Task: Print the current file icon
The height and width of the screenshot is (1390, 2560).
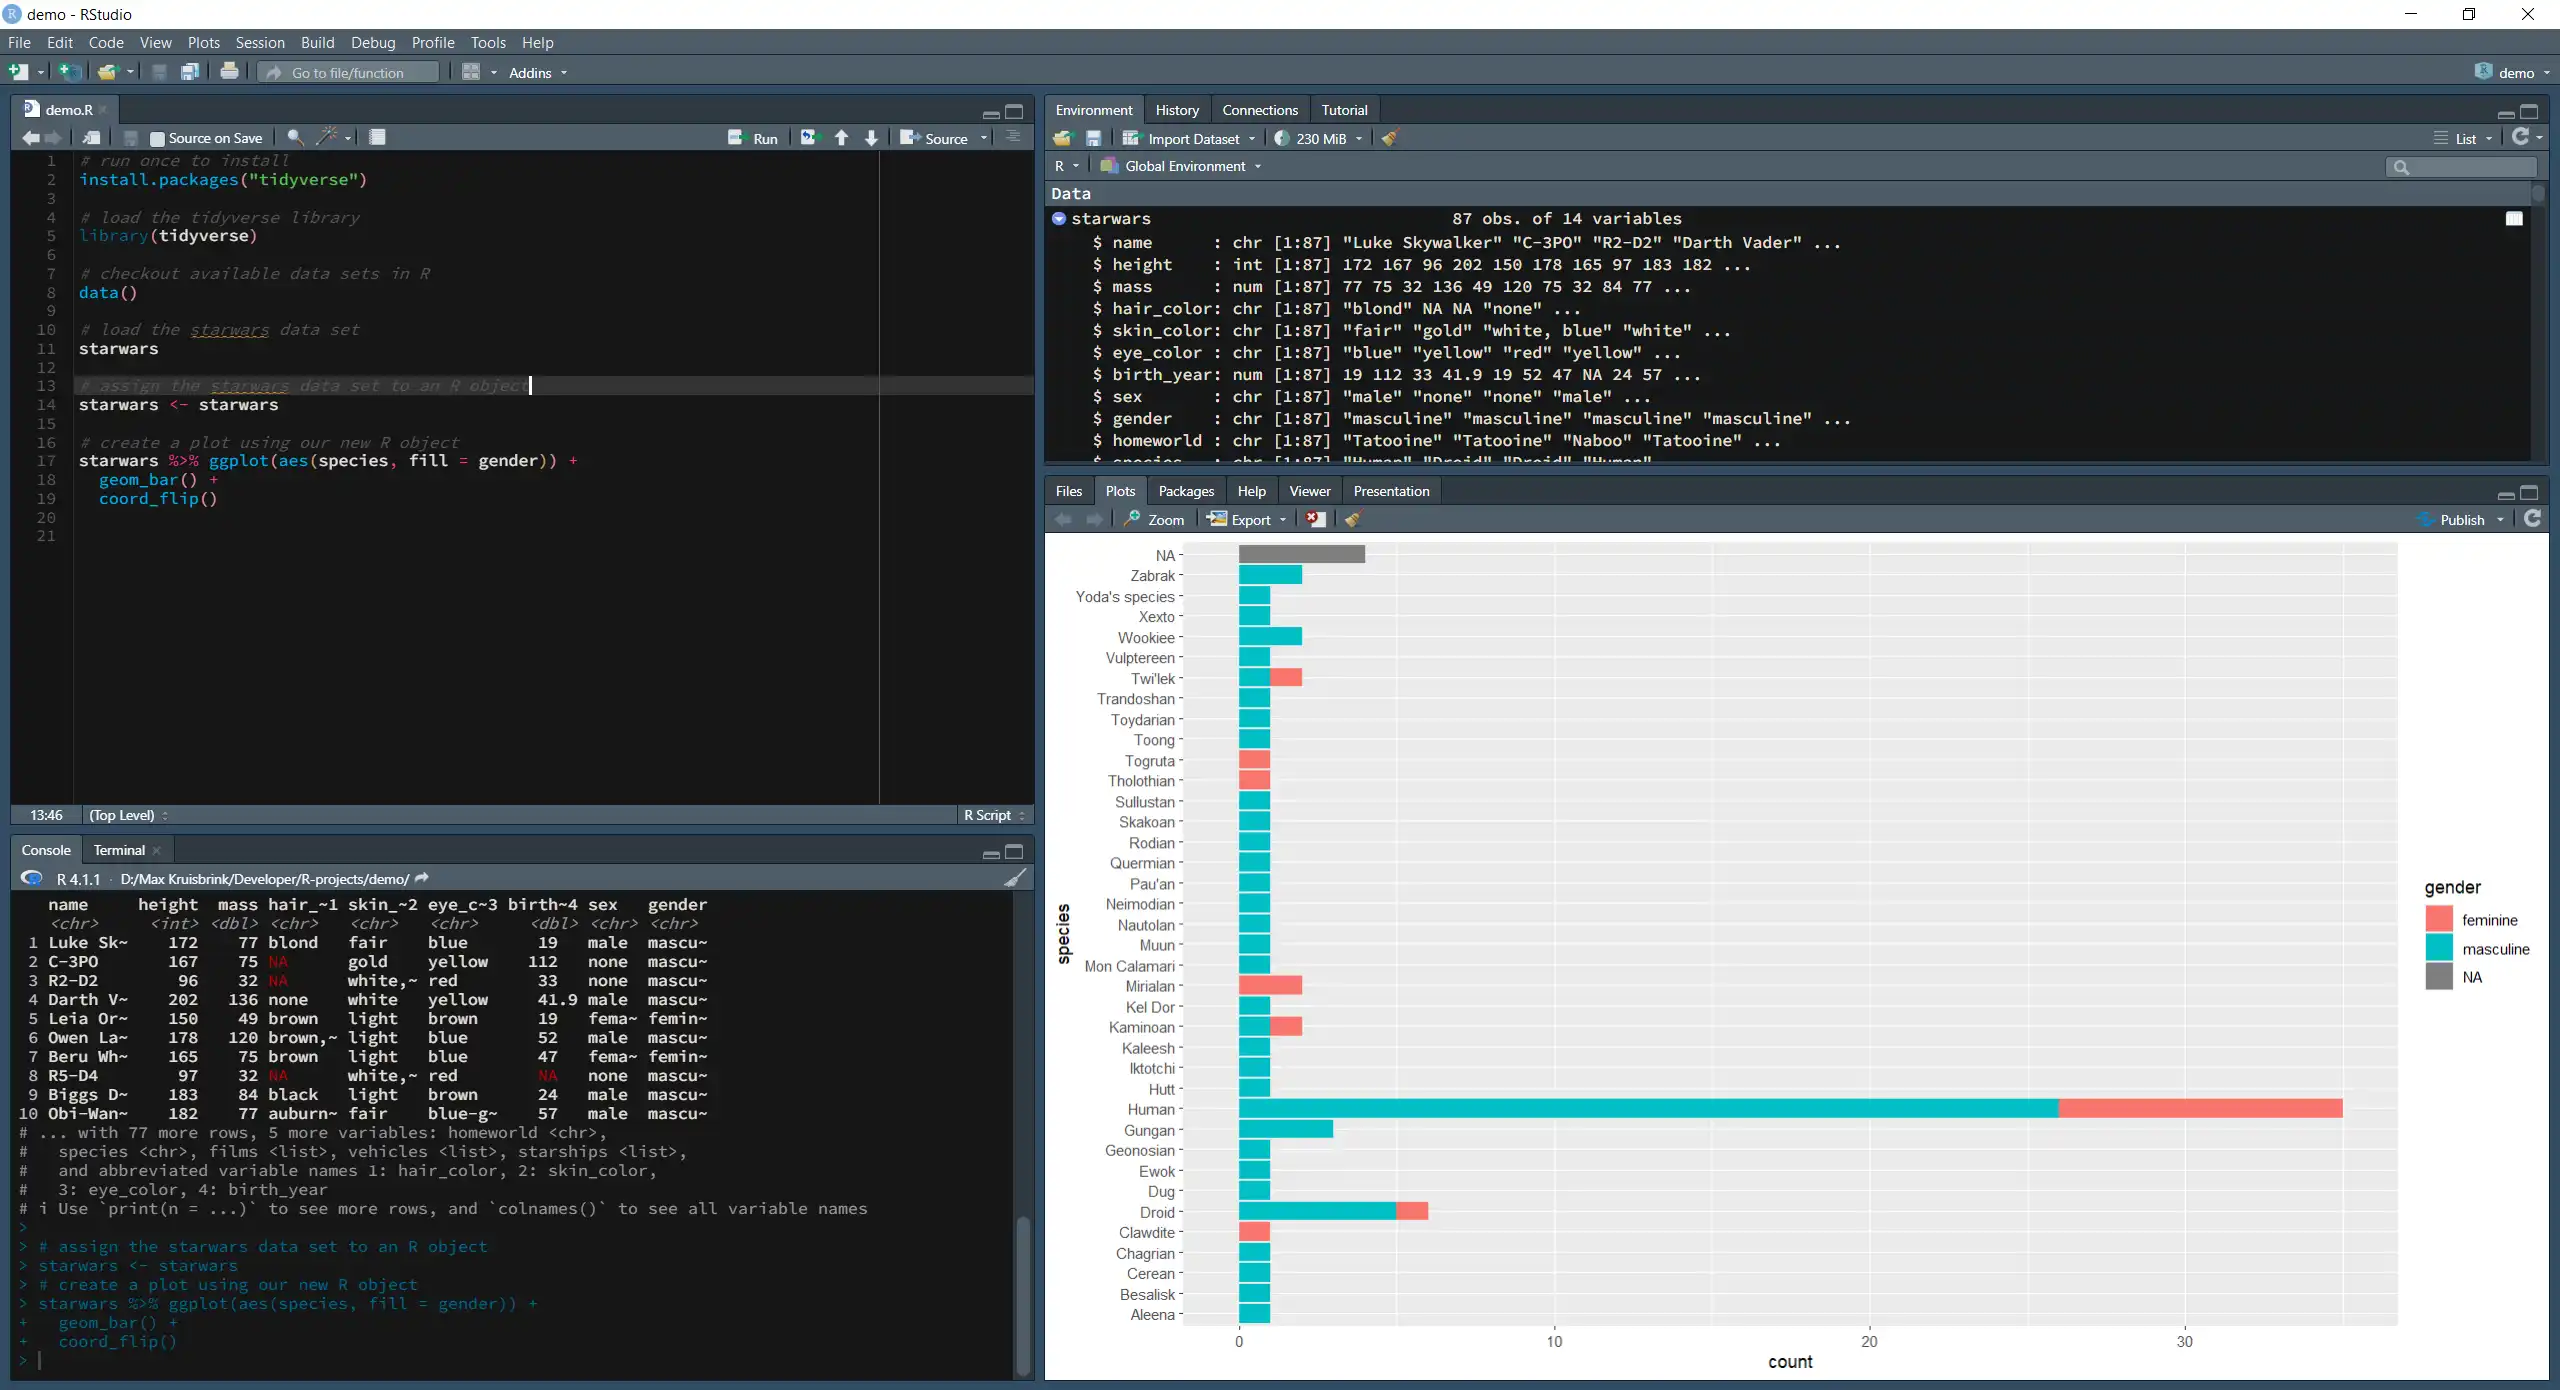Action: point(229,72)
